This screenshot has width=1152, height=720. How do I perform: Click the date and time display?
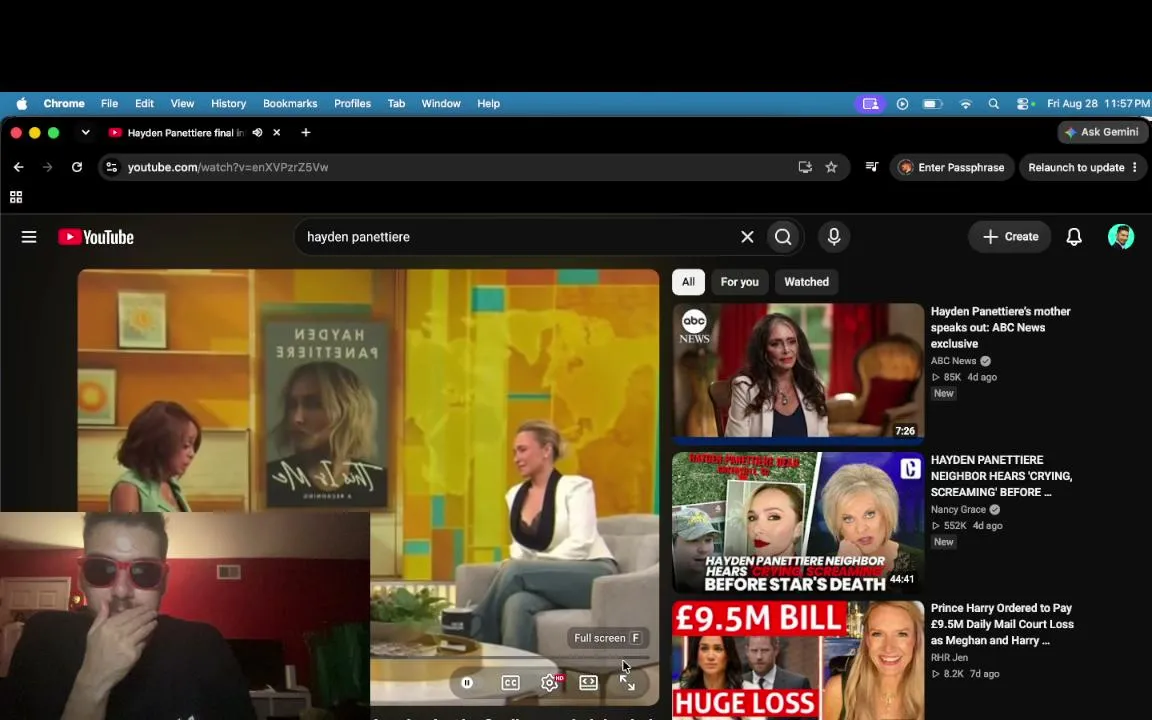1098,104
